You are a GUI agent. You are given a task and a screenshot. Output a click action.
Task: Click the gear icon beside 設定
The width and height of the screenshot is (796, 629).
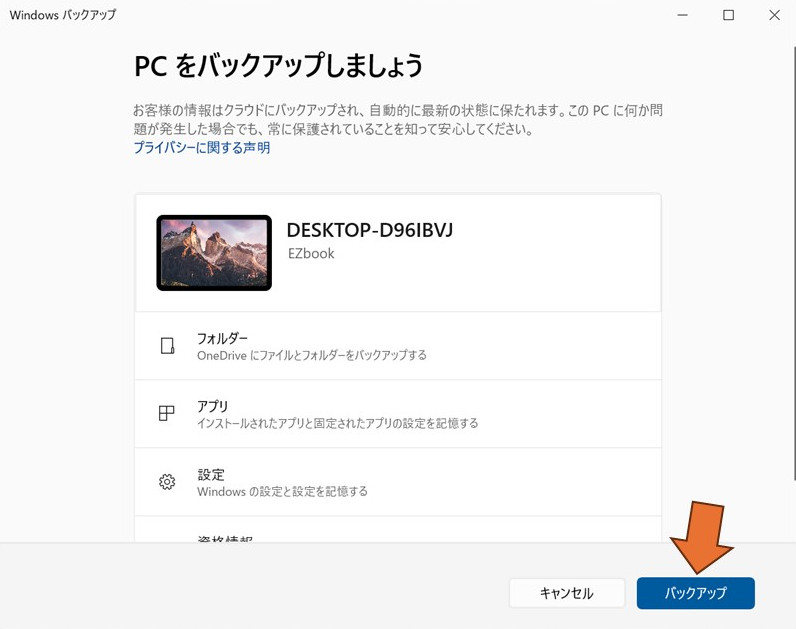tap(167, 482)
